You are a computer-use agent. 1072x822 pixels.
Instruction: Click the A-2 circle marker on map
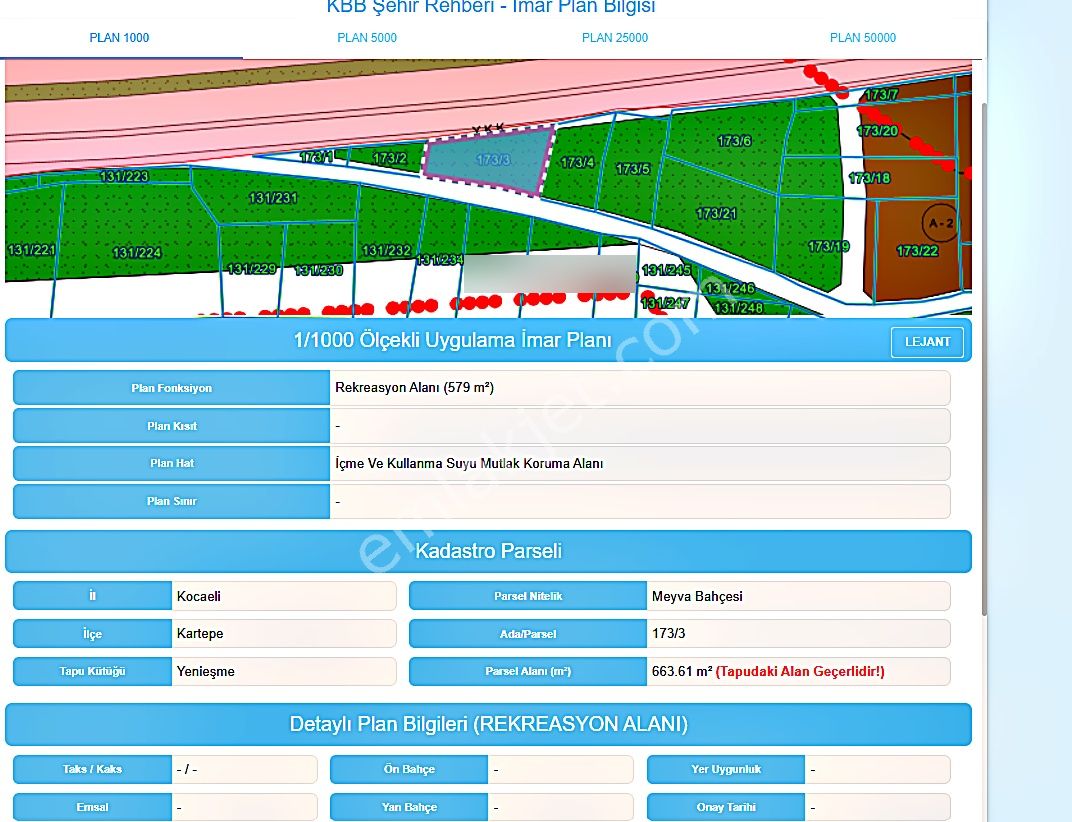coord(939,222)
